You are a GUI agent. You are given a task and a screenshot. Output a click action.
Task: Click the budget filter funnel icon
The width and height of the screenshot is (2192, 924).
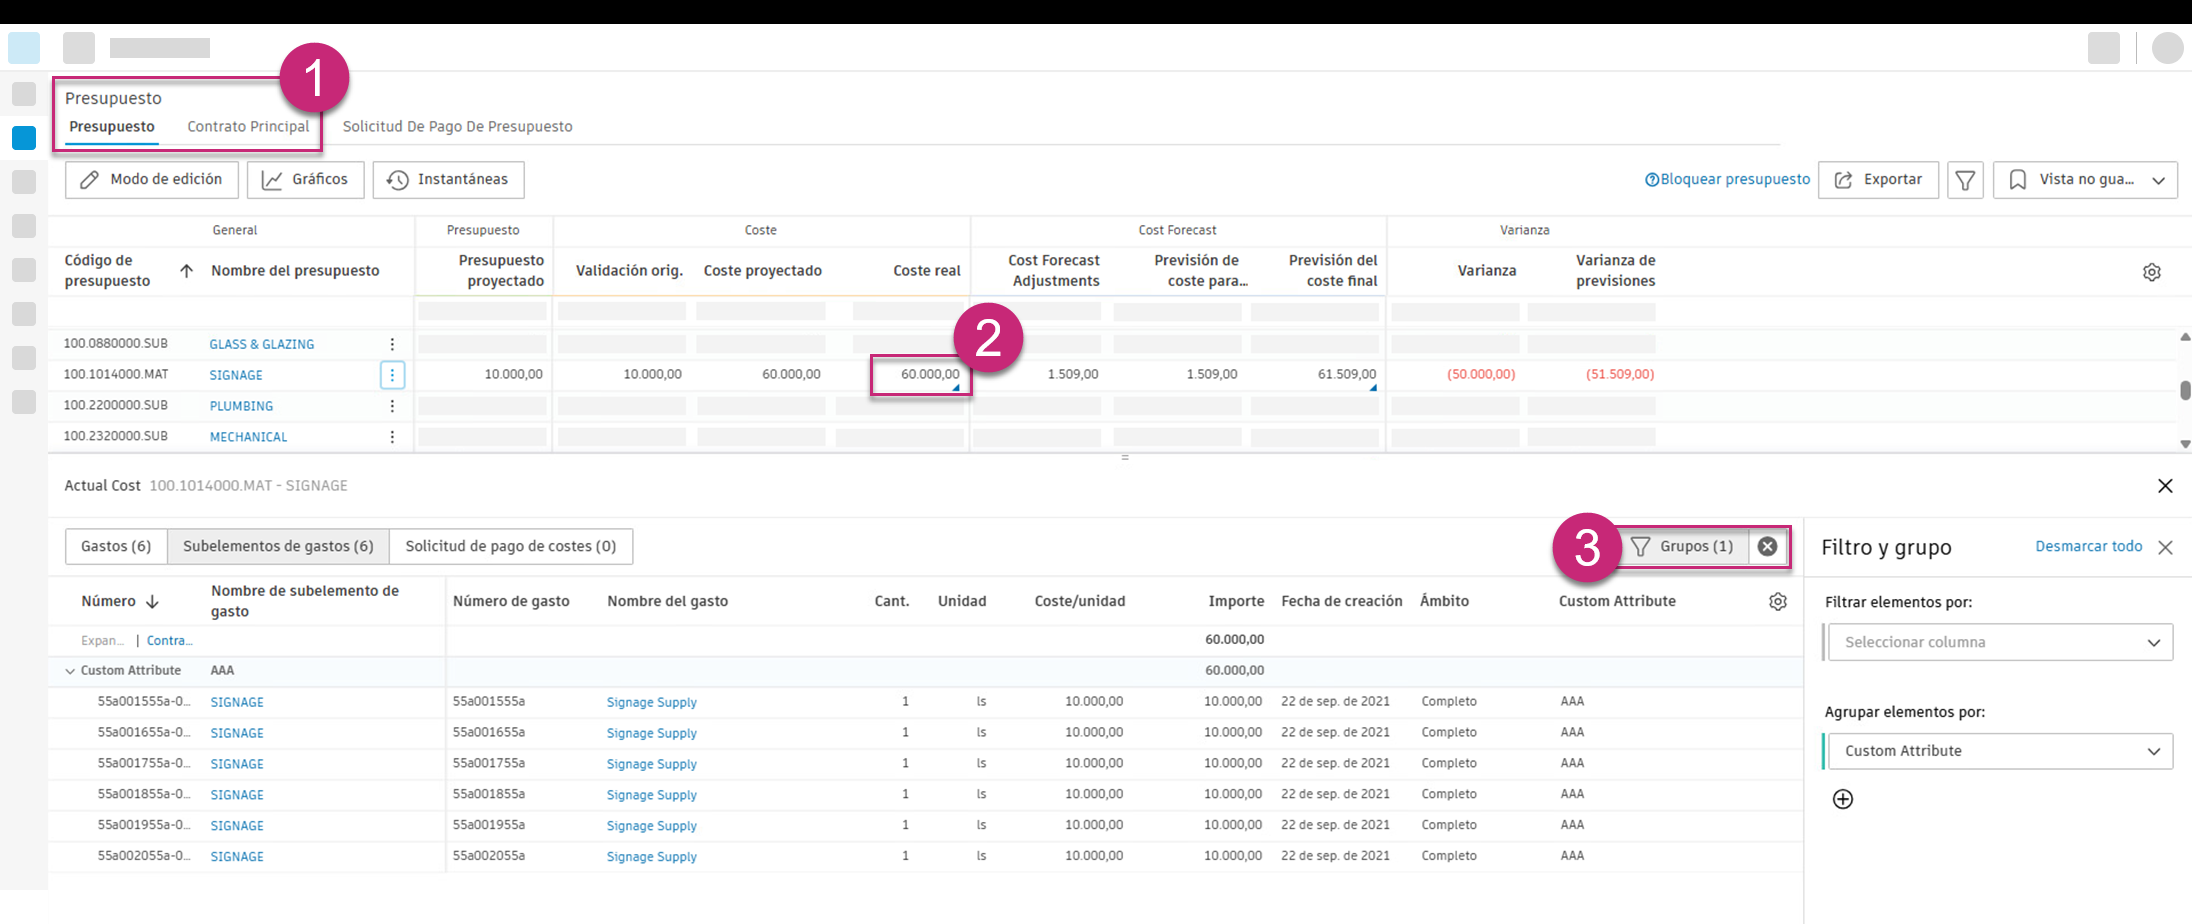coord(1965,180)
